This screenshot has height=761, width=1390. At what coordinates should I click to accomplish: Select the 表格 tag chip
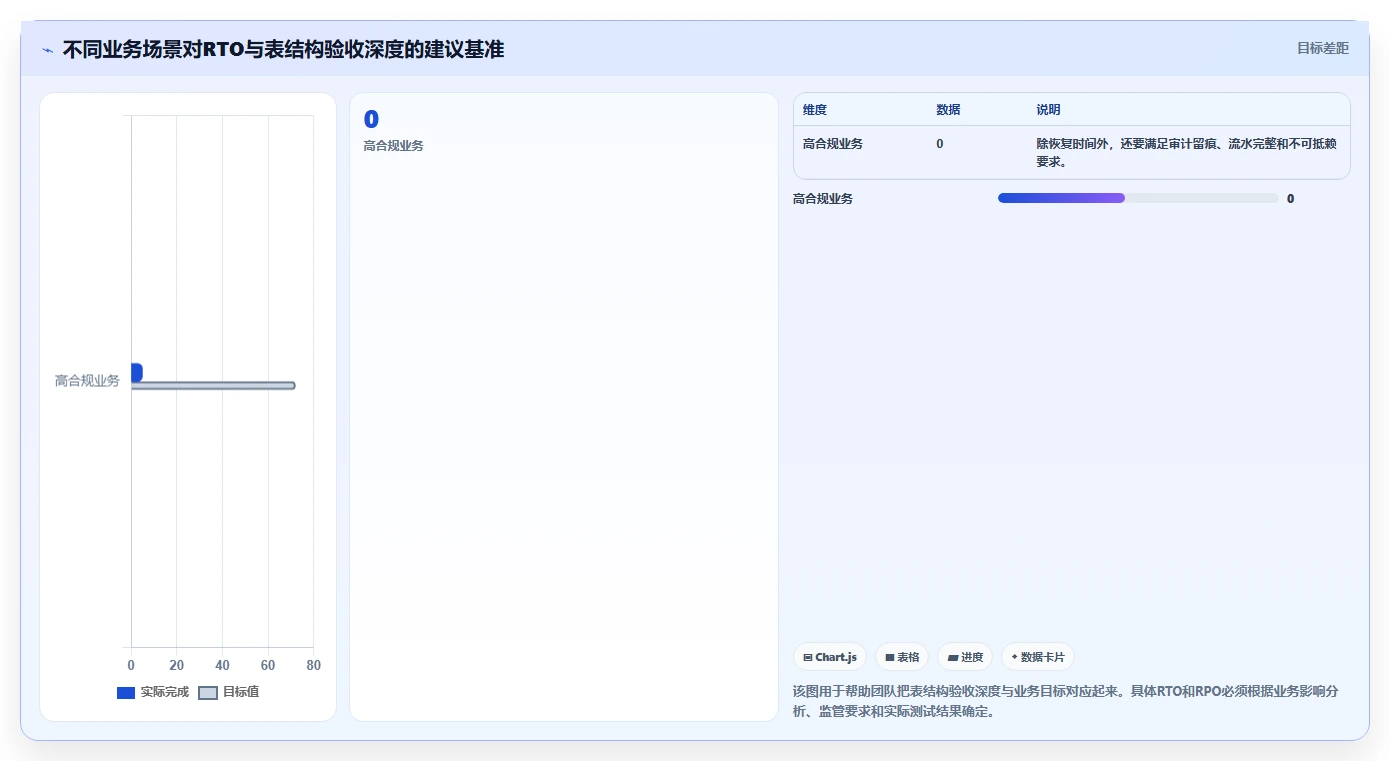[x=902, y=657]
